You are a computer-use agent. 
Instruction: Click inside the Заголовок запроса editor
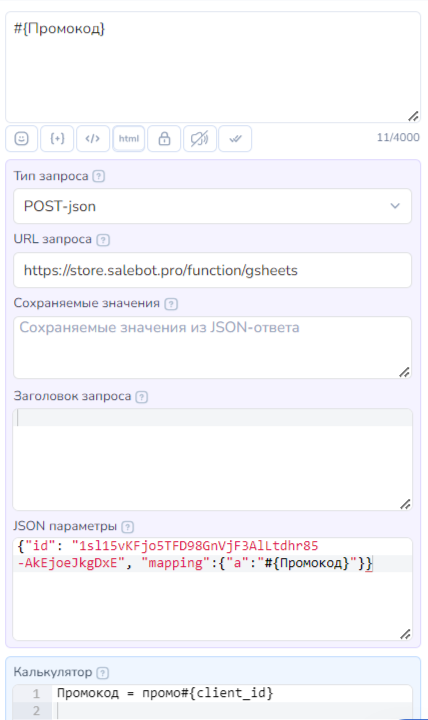(x=212, y=459)
